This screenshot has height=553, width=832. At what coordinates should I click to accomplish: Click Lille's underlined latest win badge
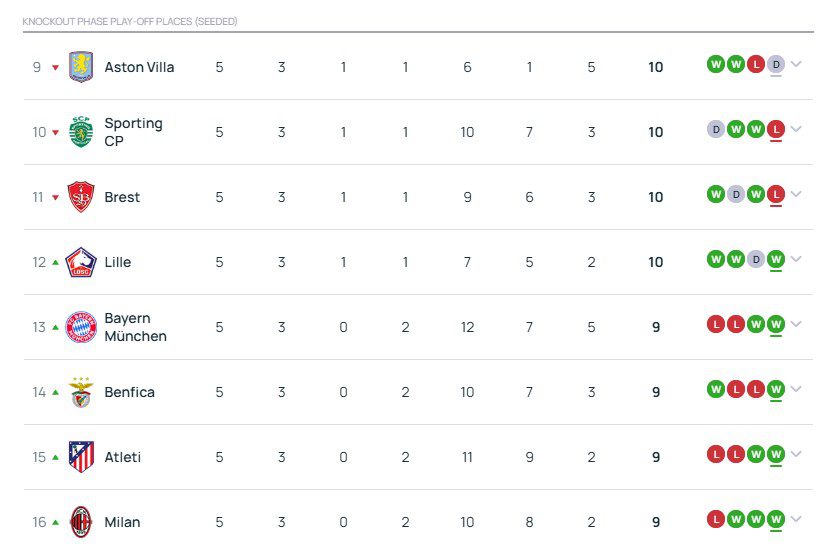[x=776, y=259]
